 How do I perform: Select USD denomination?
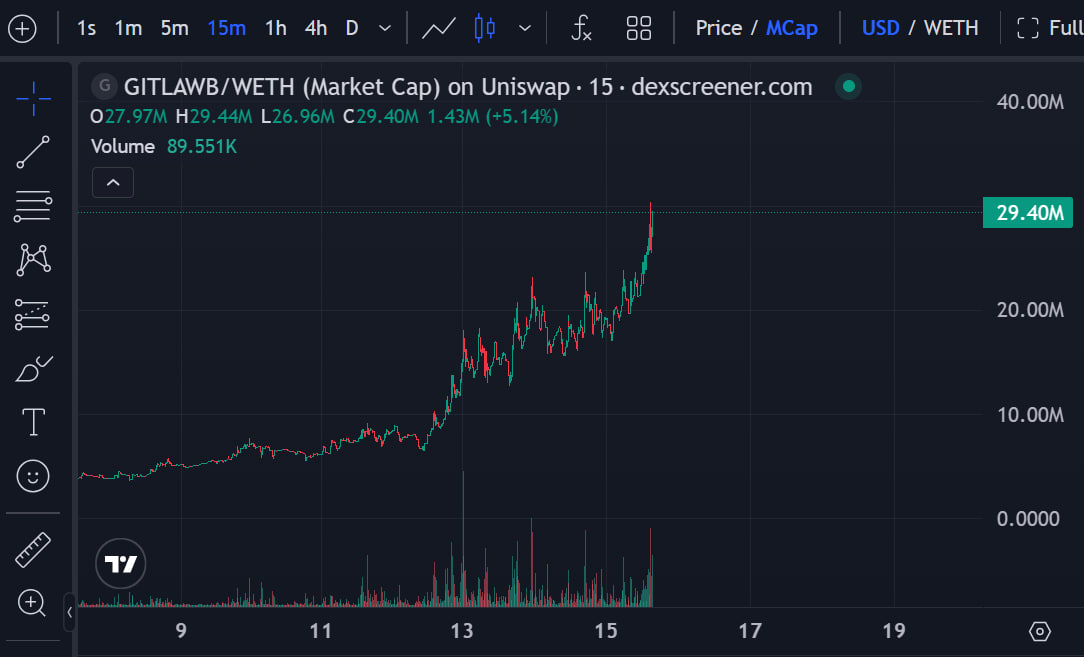(x=880, y=28)
